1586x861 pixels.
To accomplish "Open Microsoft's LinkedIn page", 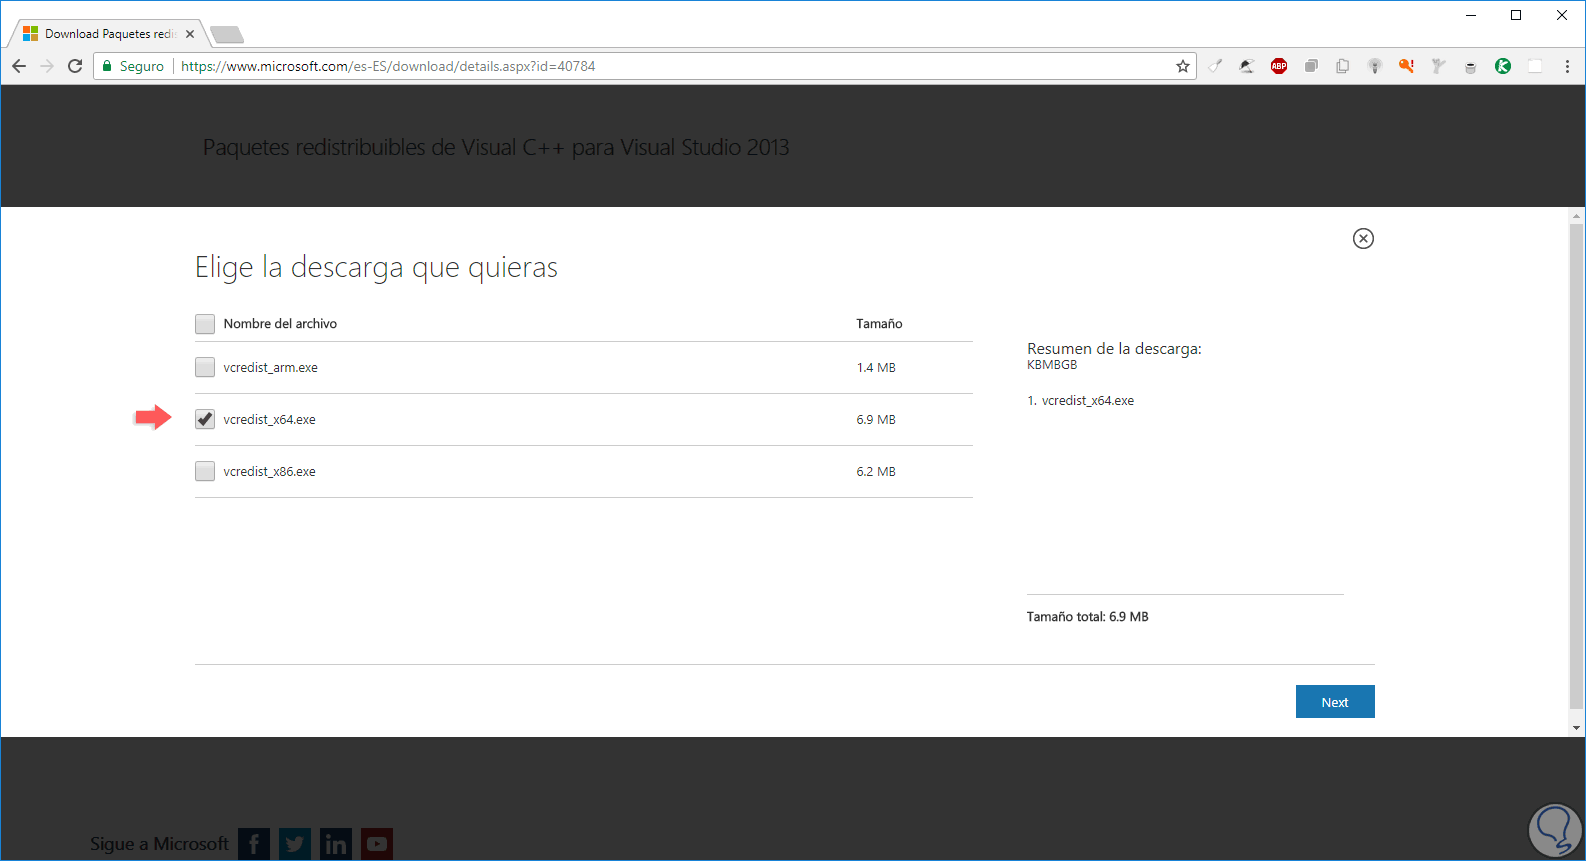I will coord(336,844).
